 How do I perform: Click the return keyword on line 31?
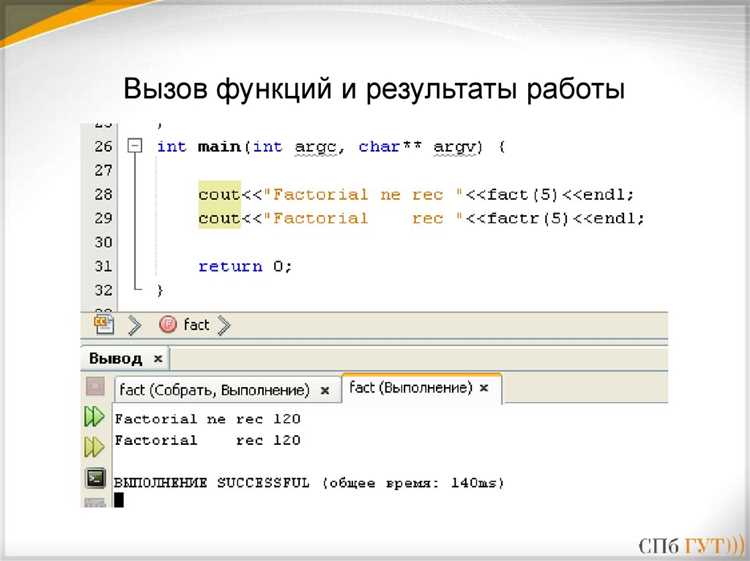click(231, 266)
